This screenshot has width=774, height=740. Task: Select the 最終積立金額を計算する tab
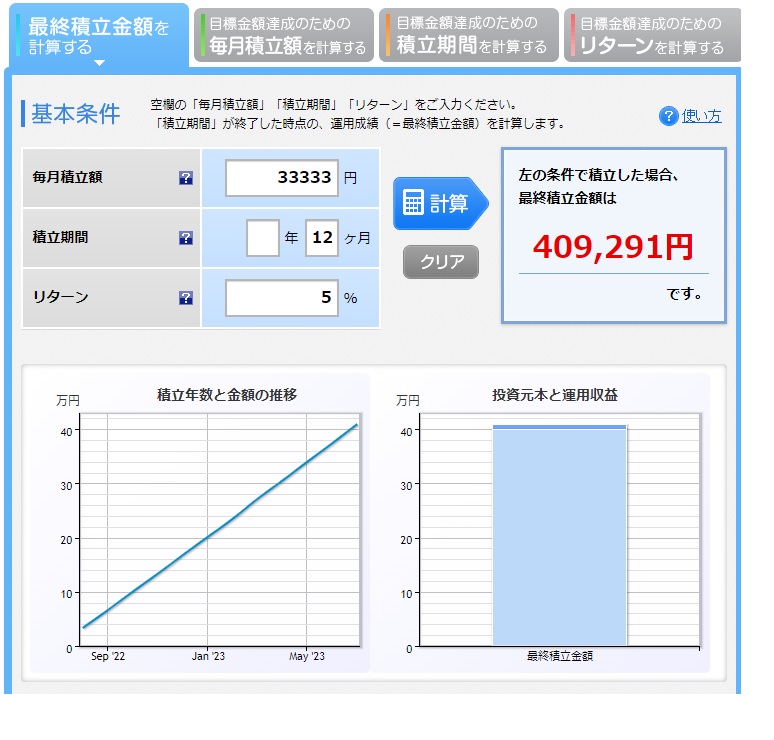coord(98,35)
